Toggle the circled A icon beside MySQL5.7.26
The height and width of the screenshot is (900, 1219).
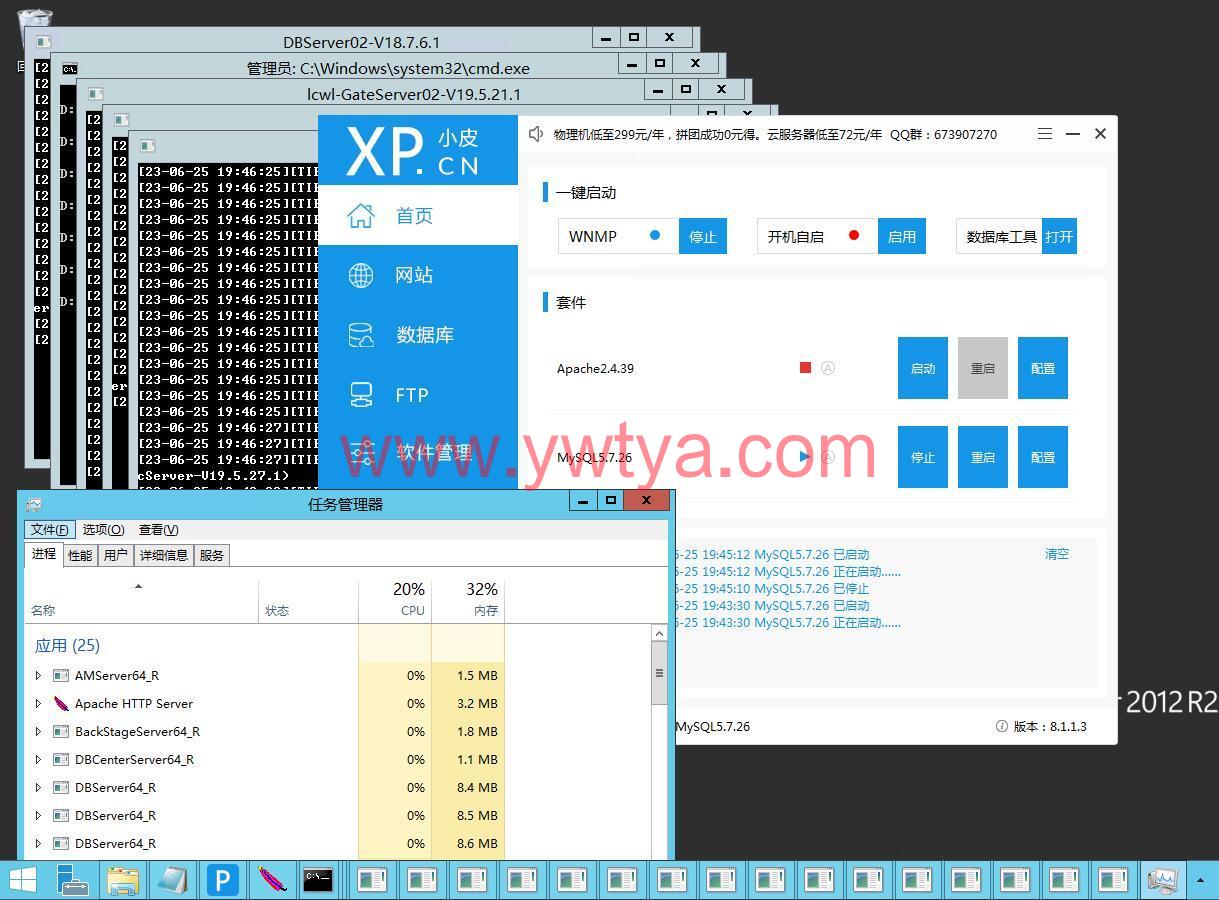click(828, 457)
